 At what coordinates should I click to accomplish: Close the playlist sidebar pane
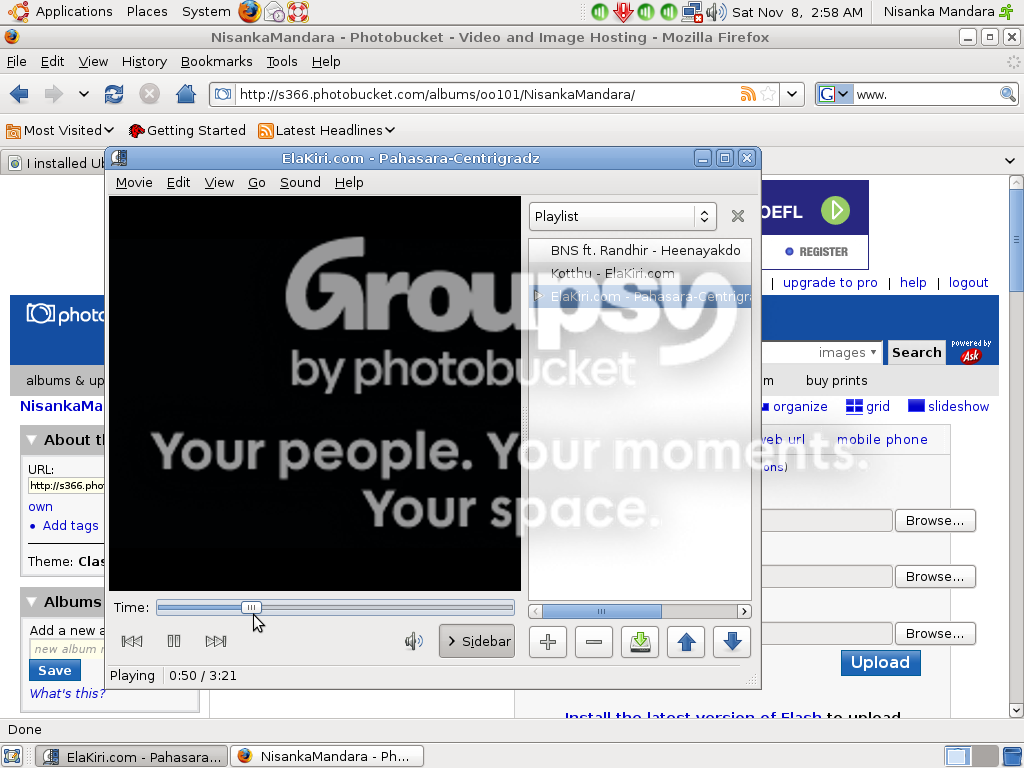point(738,216)
